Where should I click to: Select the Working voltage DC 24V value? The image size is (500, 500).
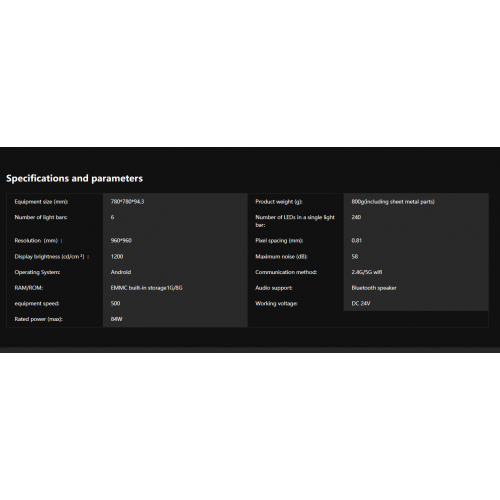[x=361, y=304]
